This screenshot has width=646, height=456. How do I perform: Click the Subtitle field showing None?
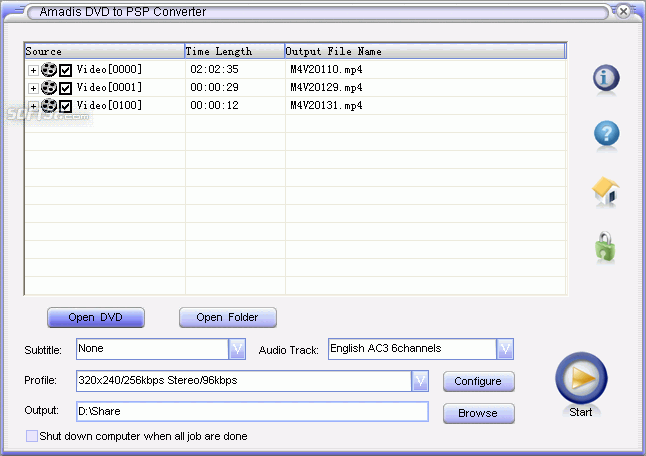pos(152,349)
